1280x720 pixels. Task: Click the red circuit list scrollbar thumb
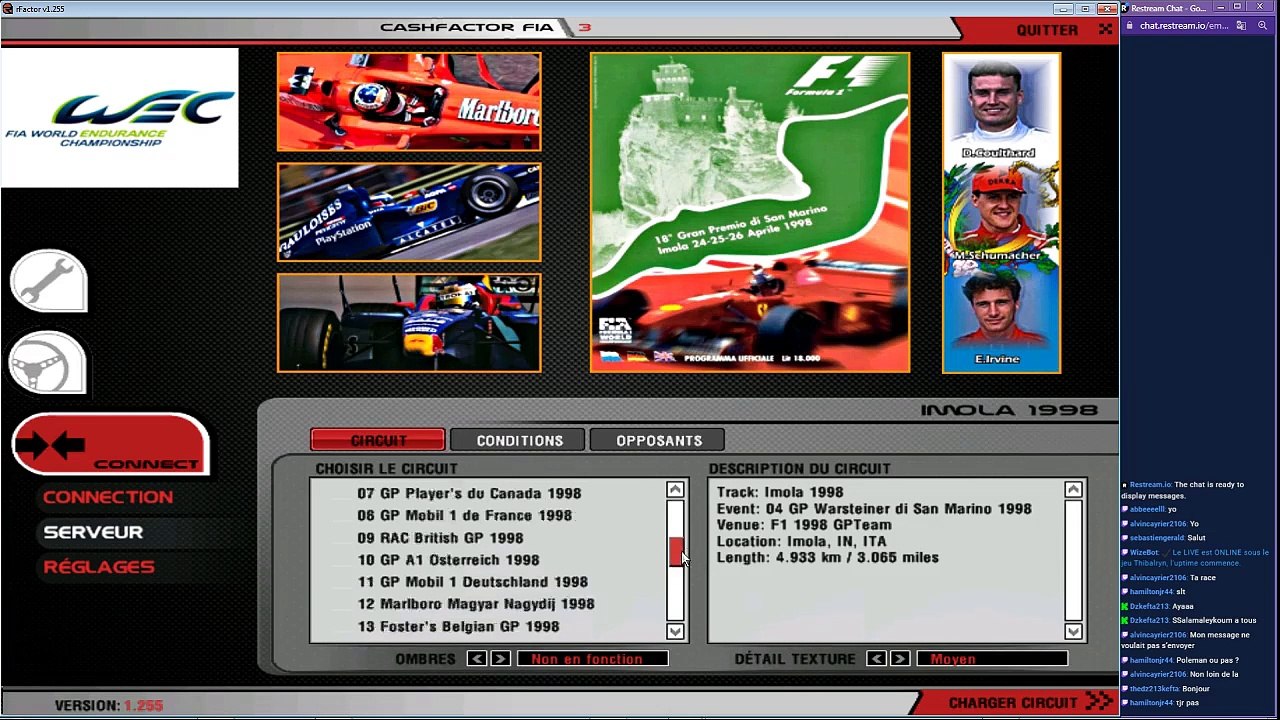(676, 552)
